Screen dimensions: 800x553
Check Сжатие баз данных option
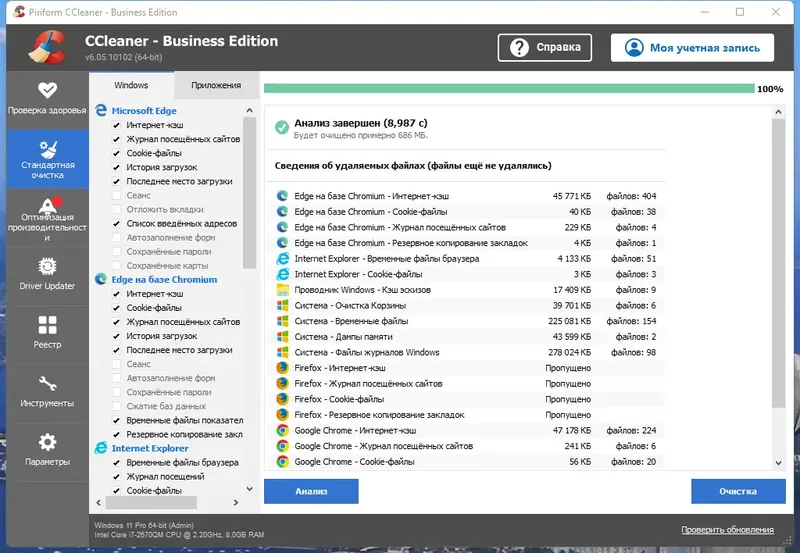tap(116, 406)
